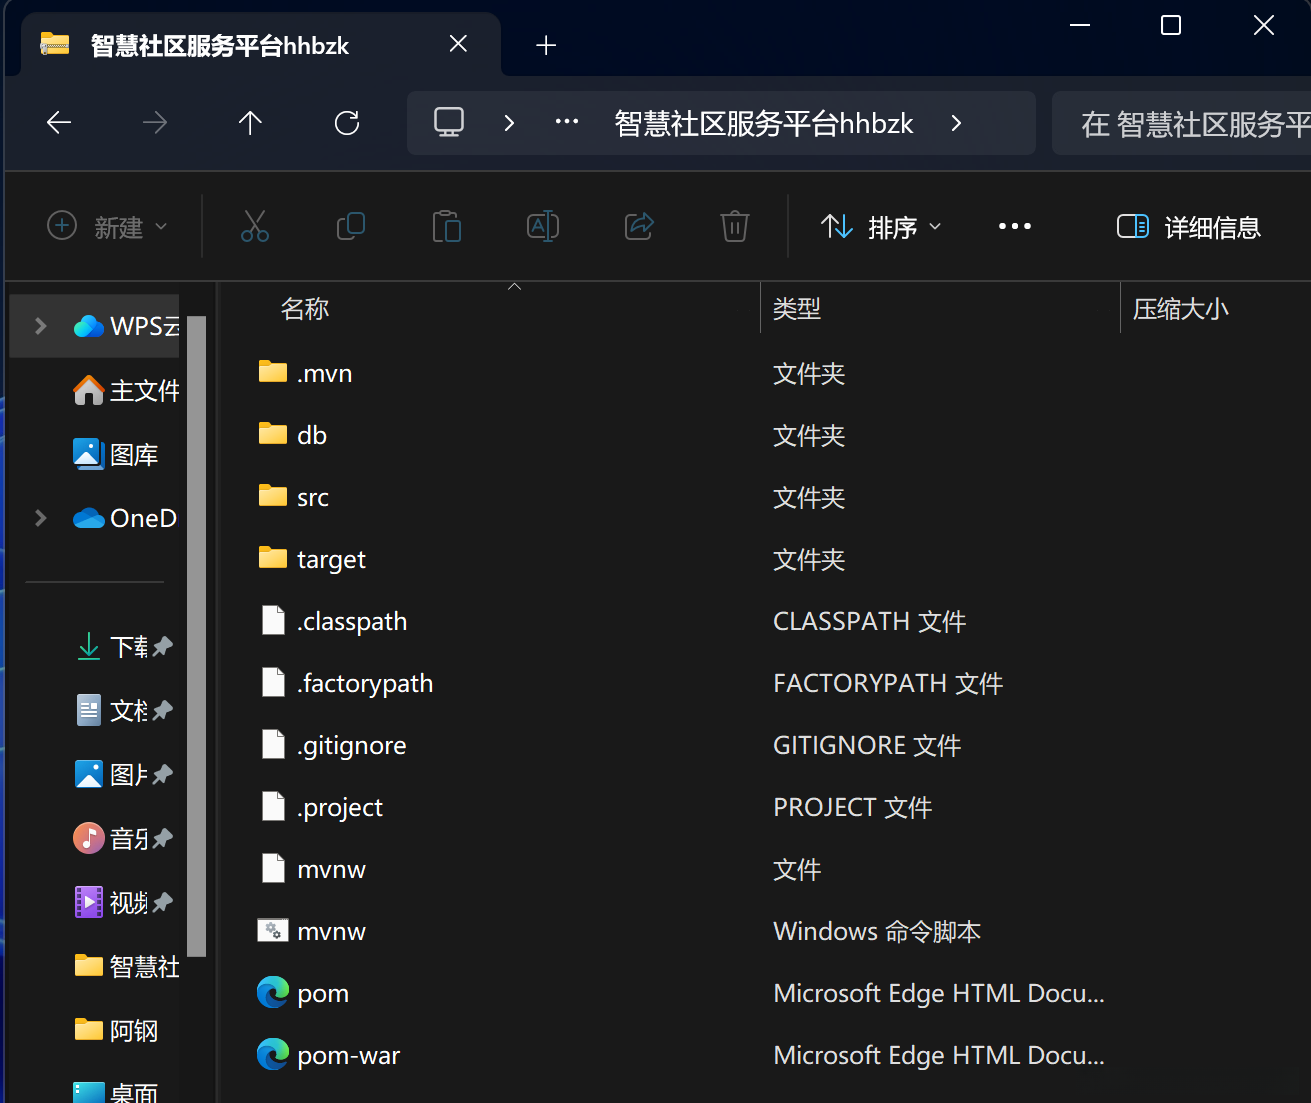Click the search box input field
This screenshot has height=1103, width=1311.
[1190, 123]
